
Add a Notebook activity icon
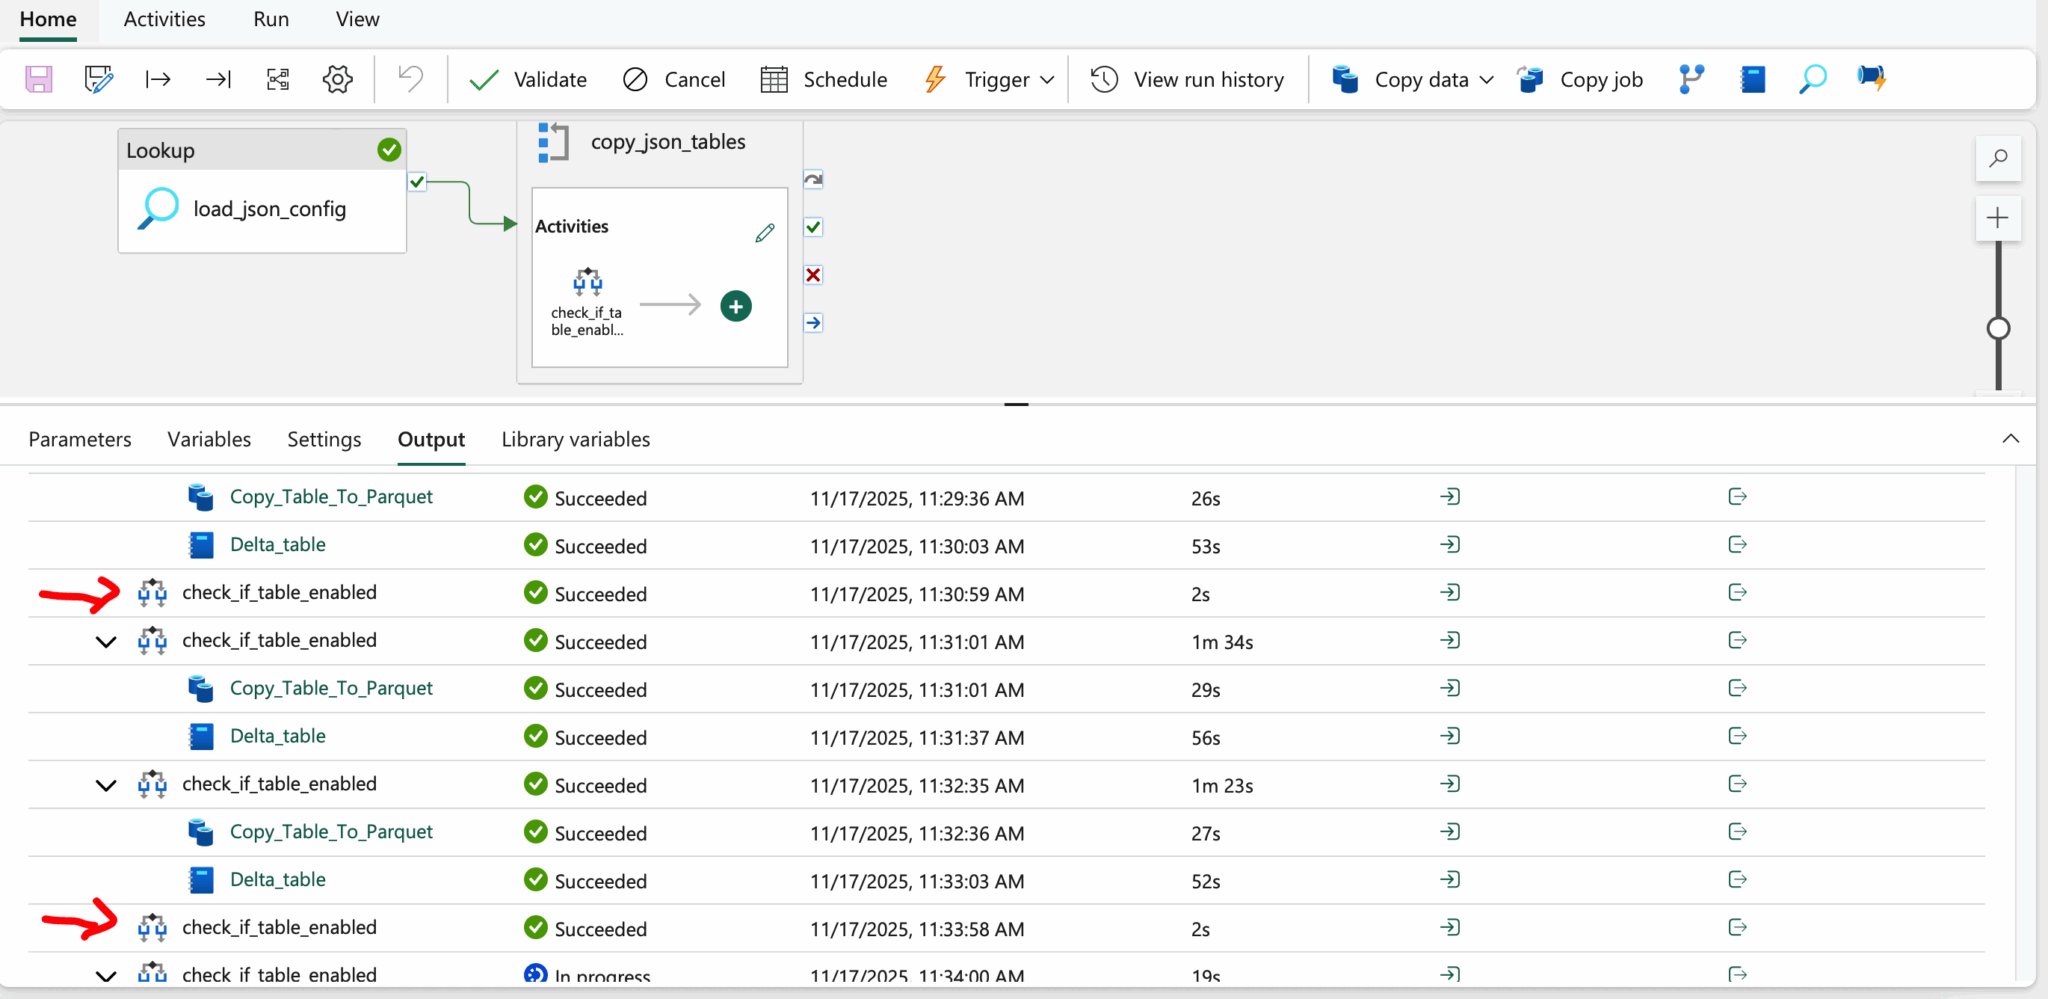click(1752, 79)
